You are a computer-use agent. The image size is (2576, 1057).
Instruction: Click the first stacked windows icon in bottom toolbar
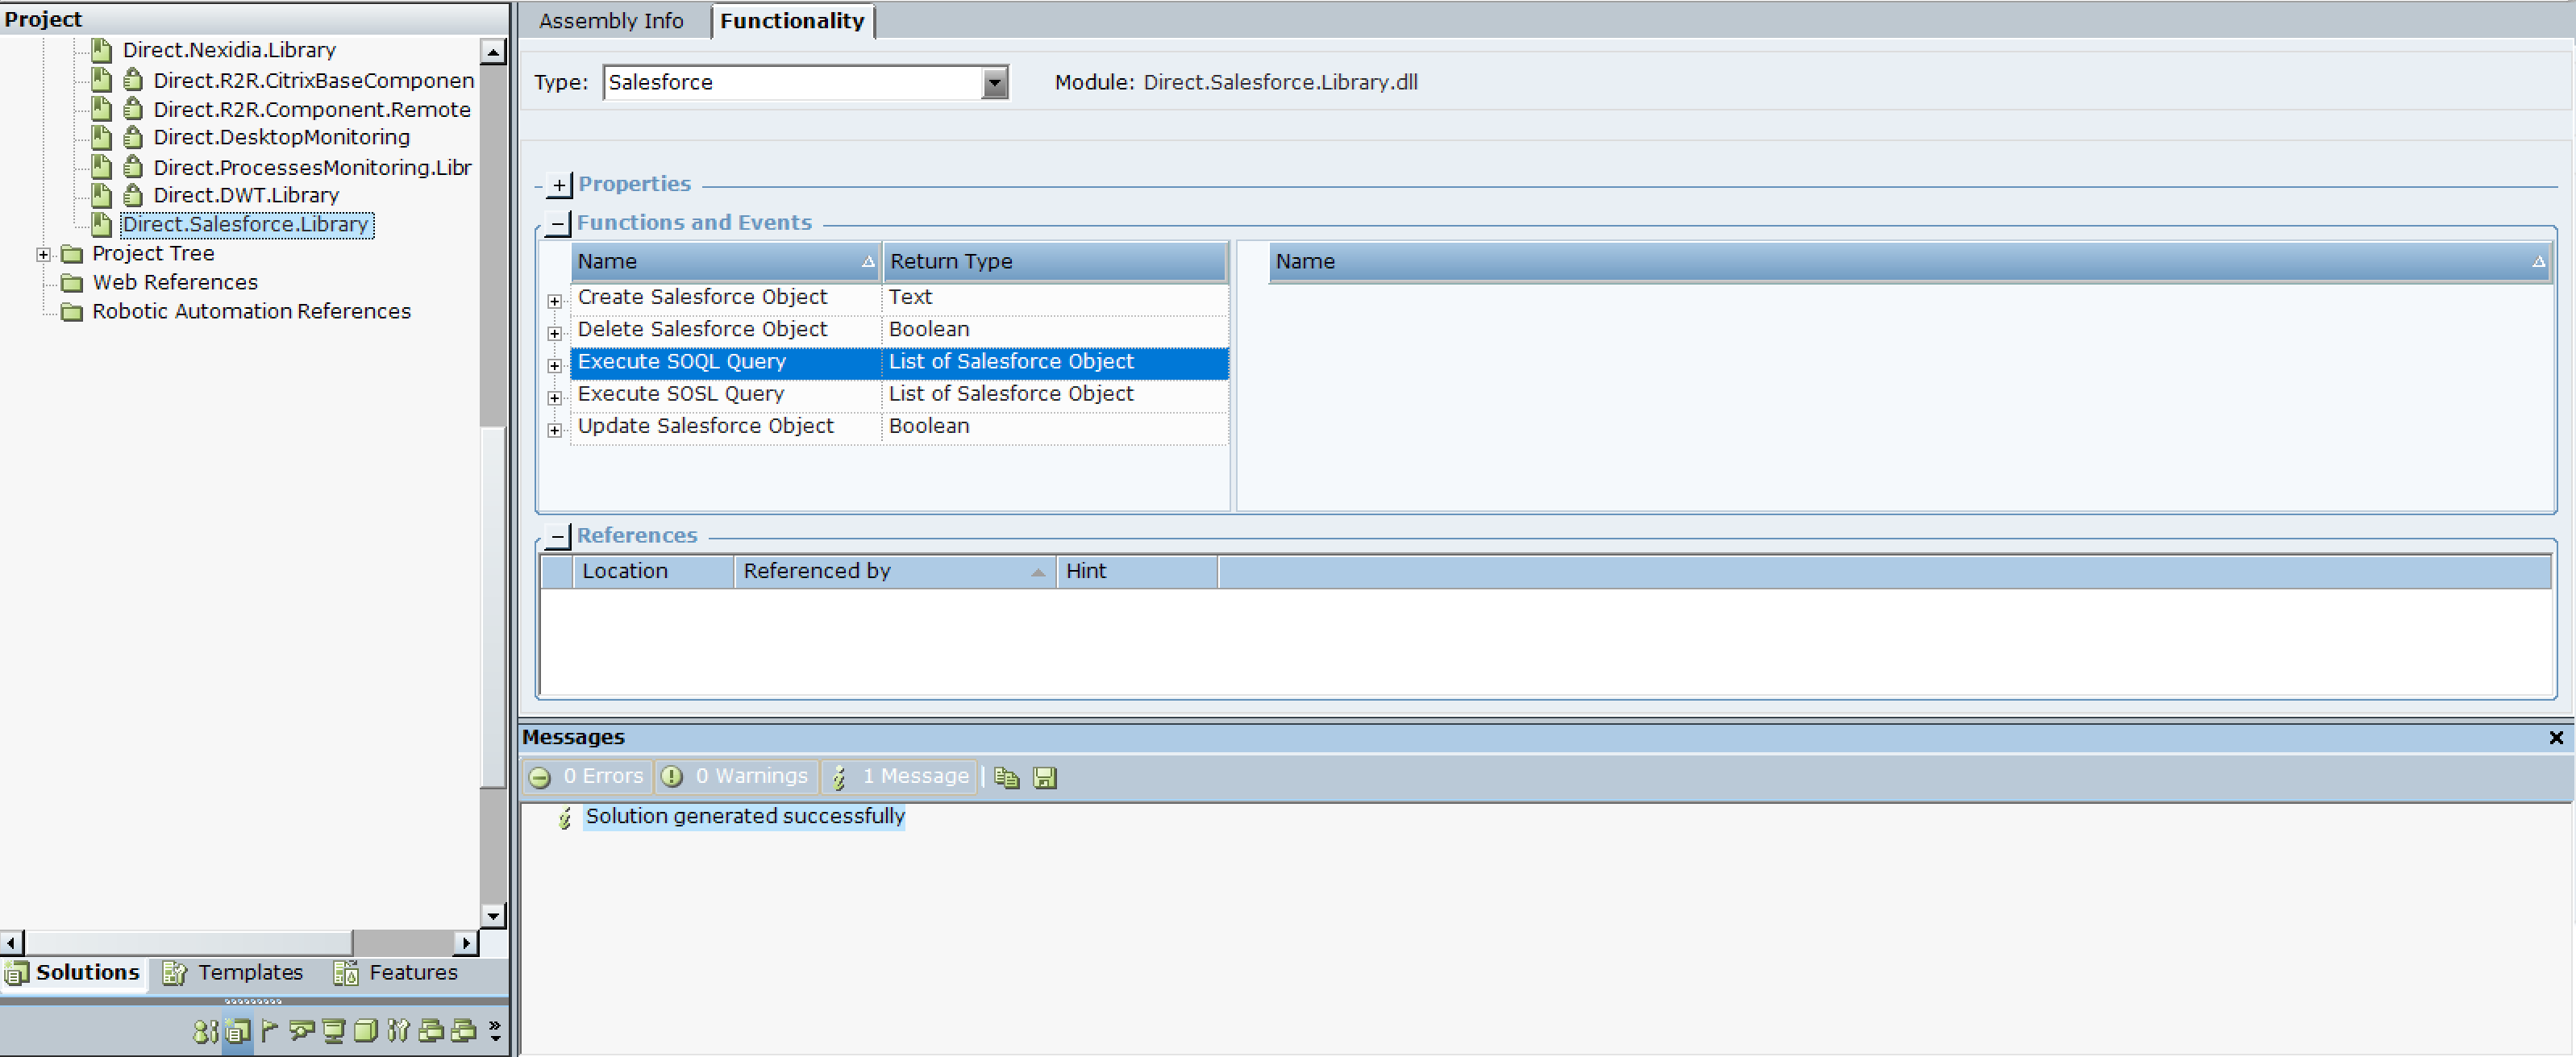pyautogui.click(x=431, y=1030)
